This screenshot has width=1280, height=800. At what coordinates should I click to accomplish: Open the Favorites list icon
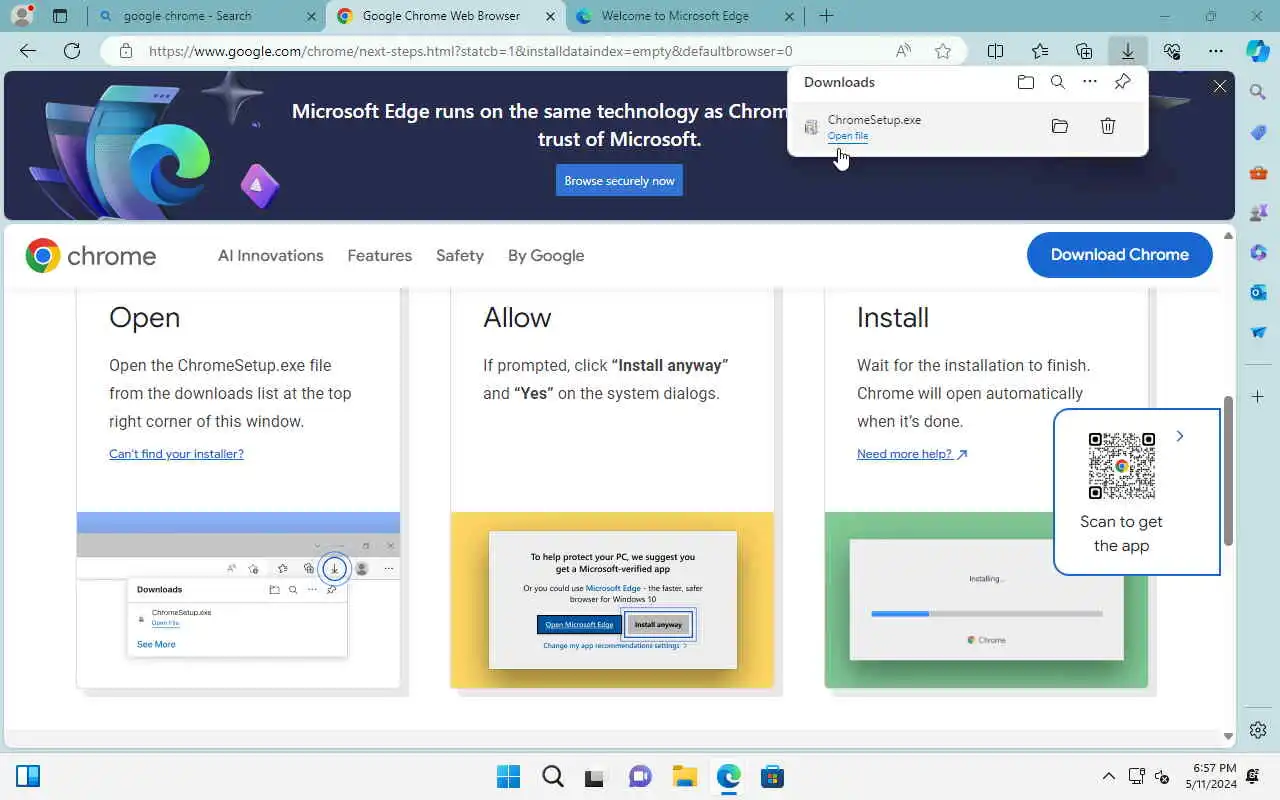(1040, 51)
